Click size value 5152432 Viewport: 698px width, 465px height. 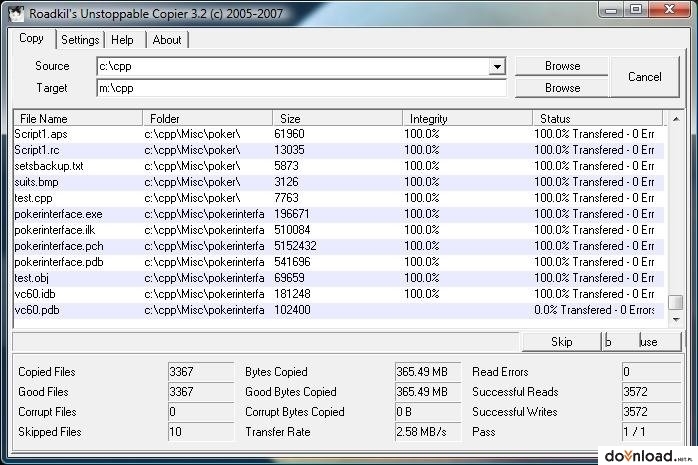295,246
